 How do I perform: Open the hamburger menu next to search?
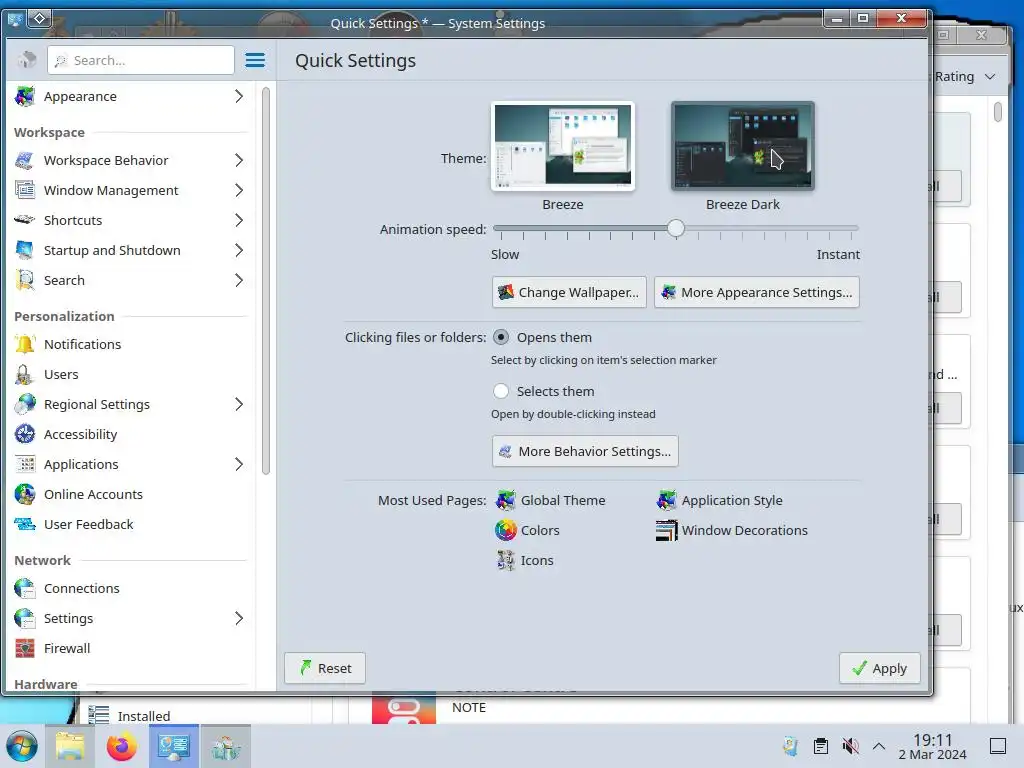tap(255, 60)
